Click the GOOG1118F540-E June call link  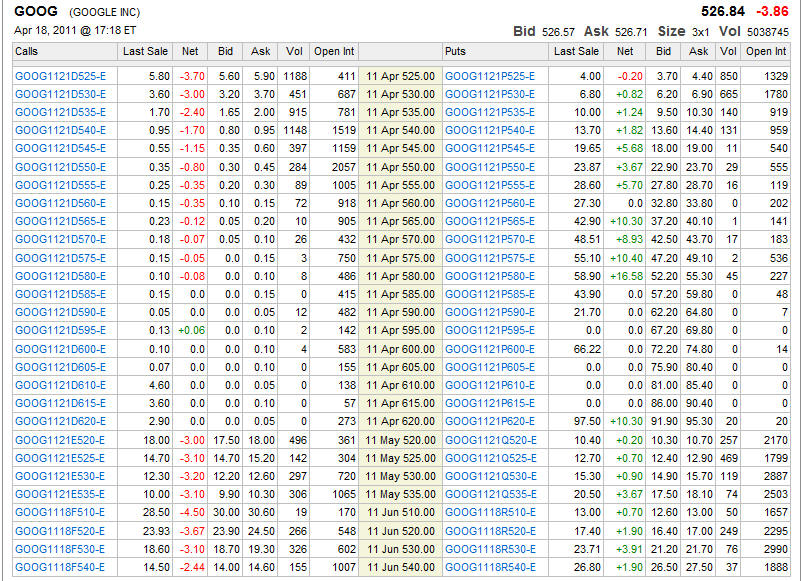pos(60,567)
